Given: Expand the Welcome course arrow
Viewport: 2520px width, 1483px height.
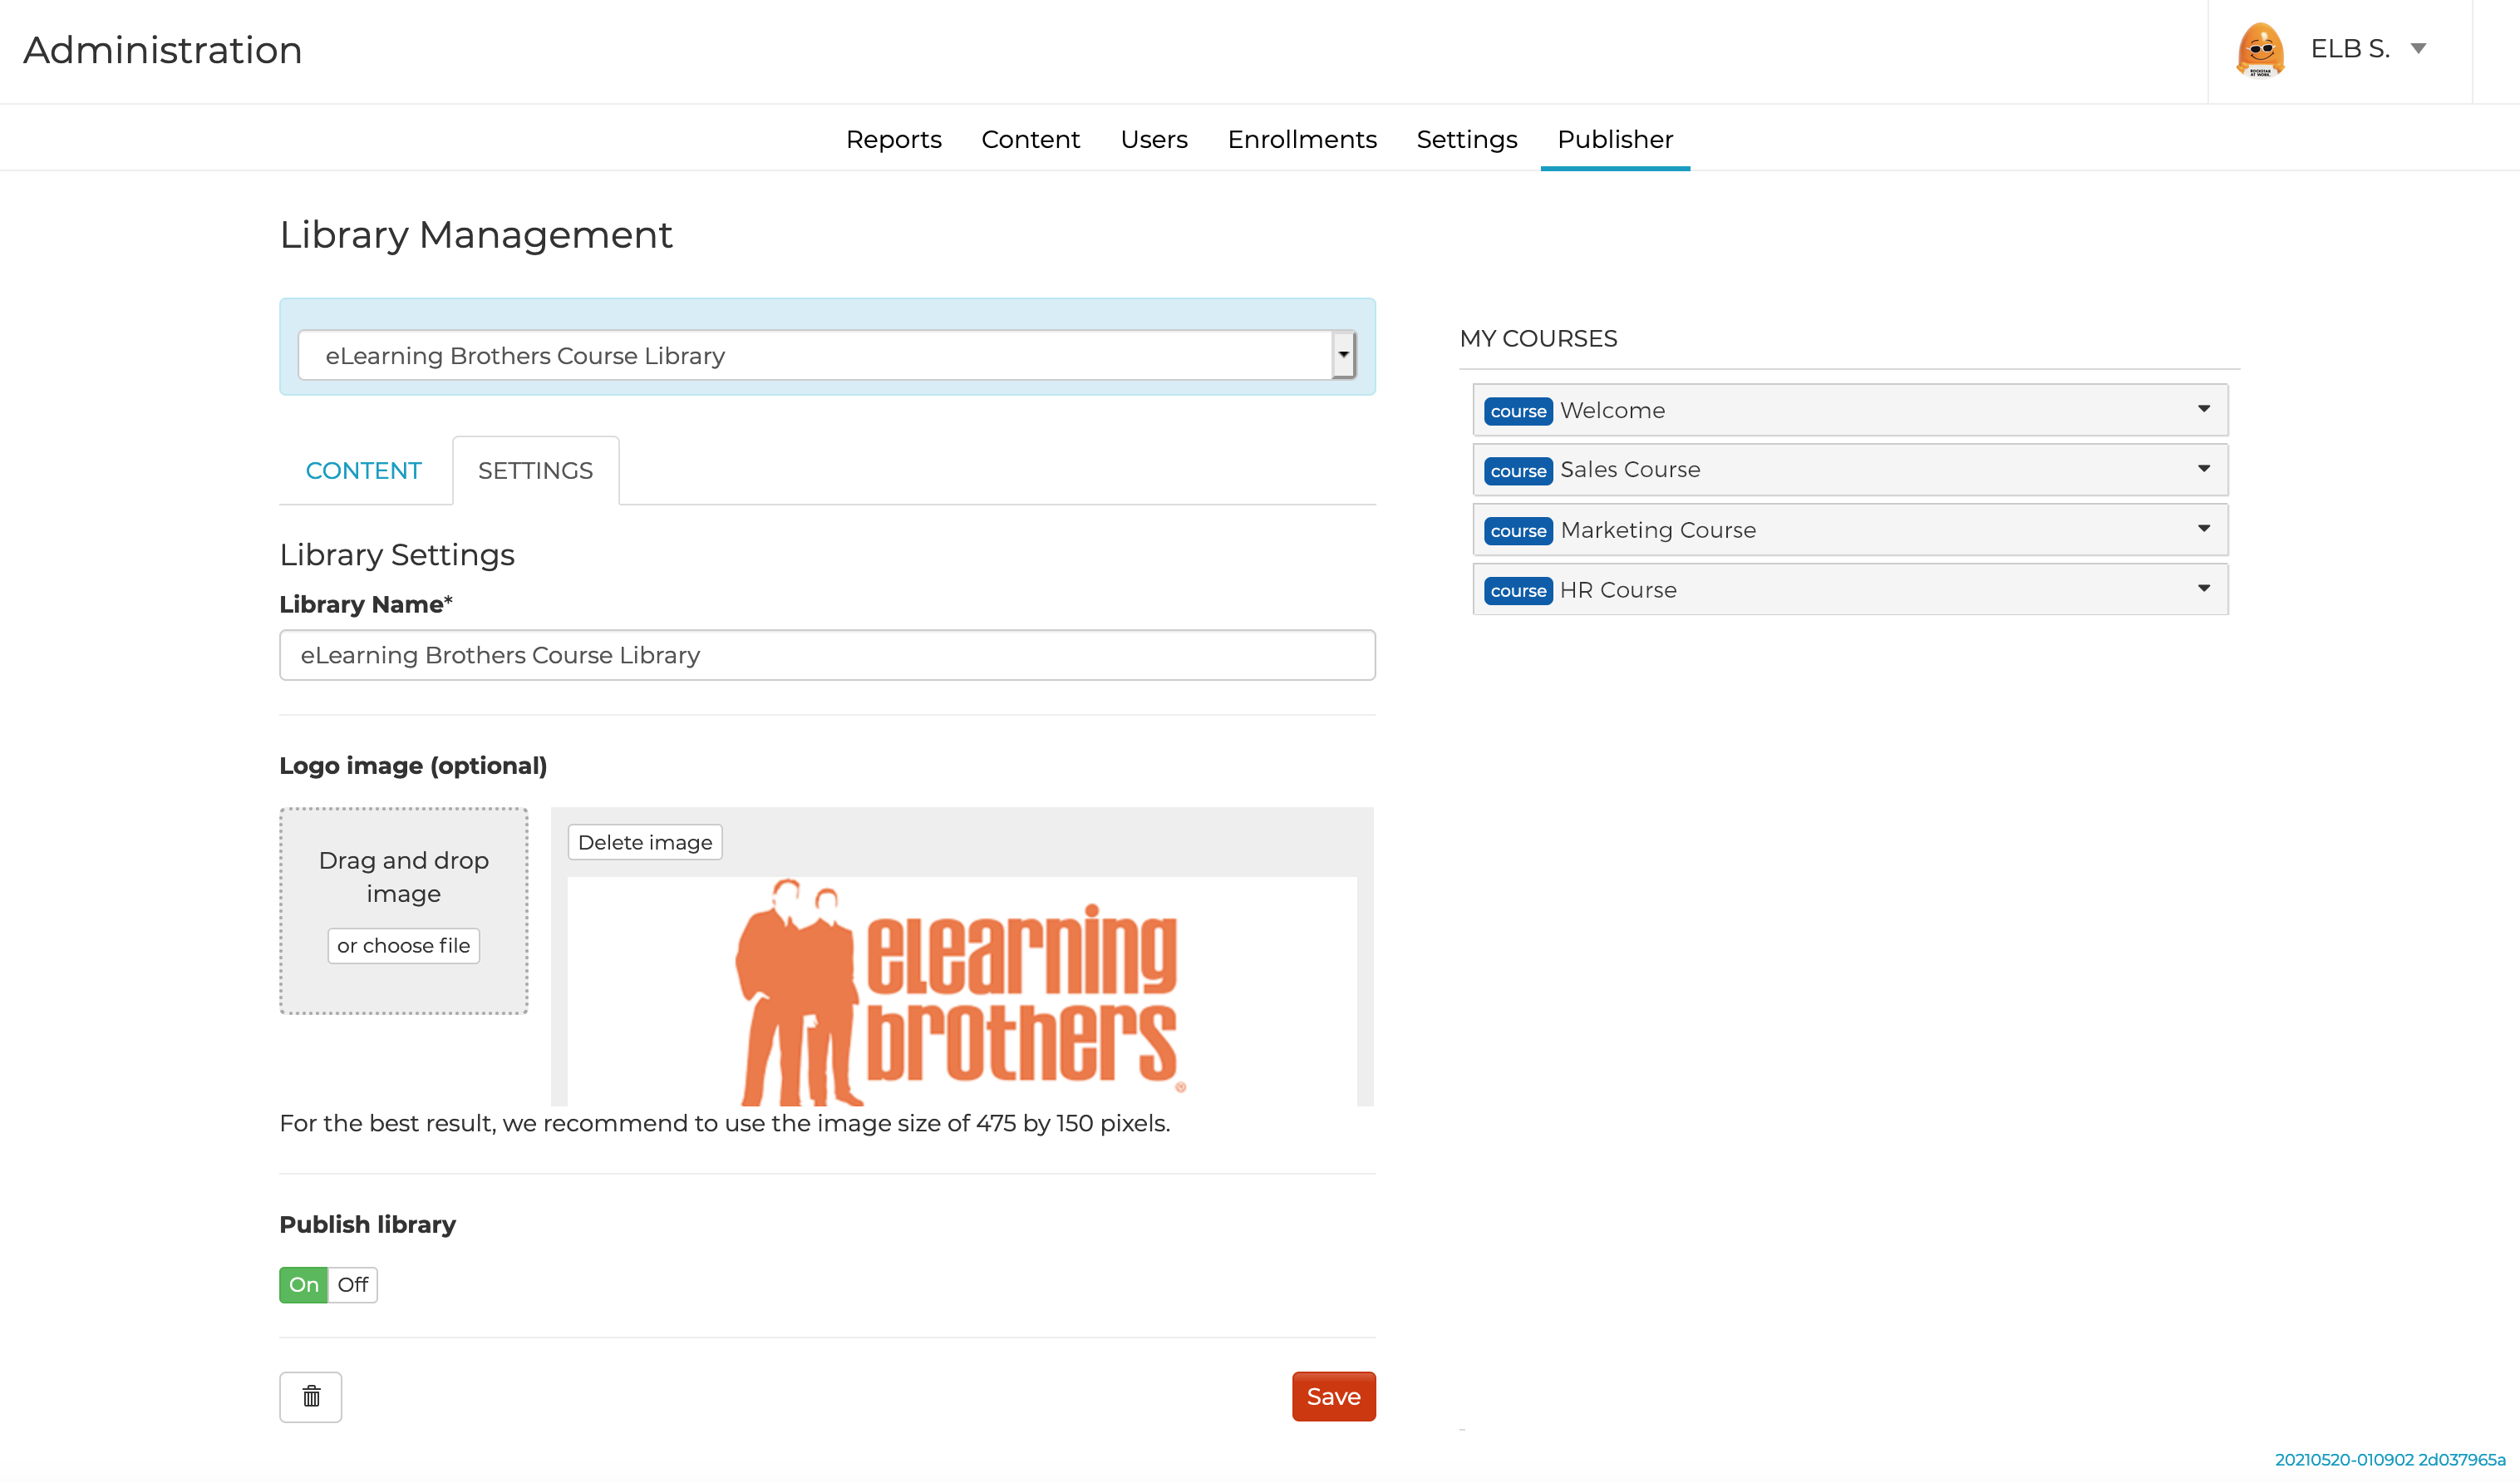Looking at the screenshot, I should pyautogui.click(x=2203, y=409).
